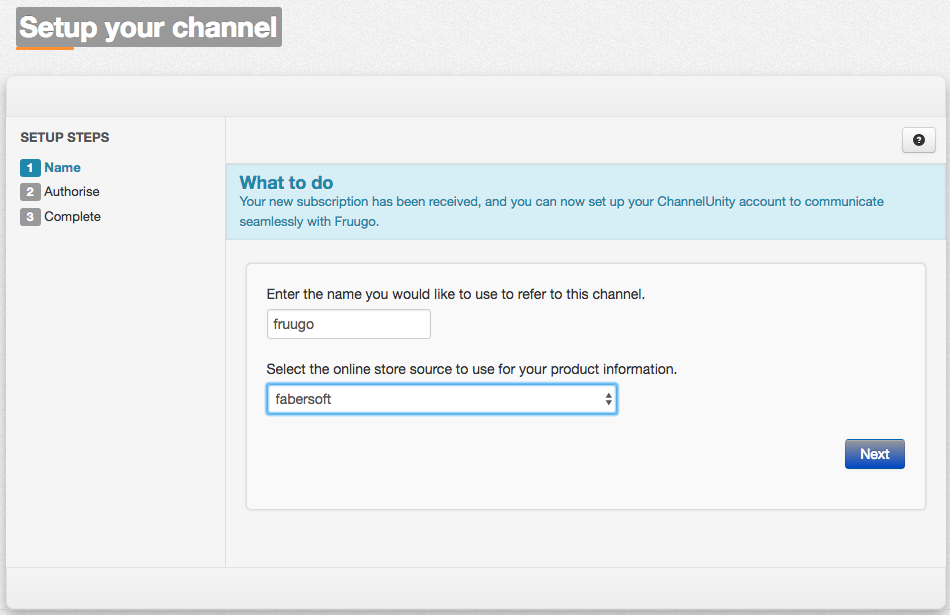Select step 1 number badge
The width and height of the screenshot is (950, 615).
(x=30, y=168)
